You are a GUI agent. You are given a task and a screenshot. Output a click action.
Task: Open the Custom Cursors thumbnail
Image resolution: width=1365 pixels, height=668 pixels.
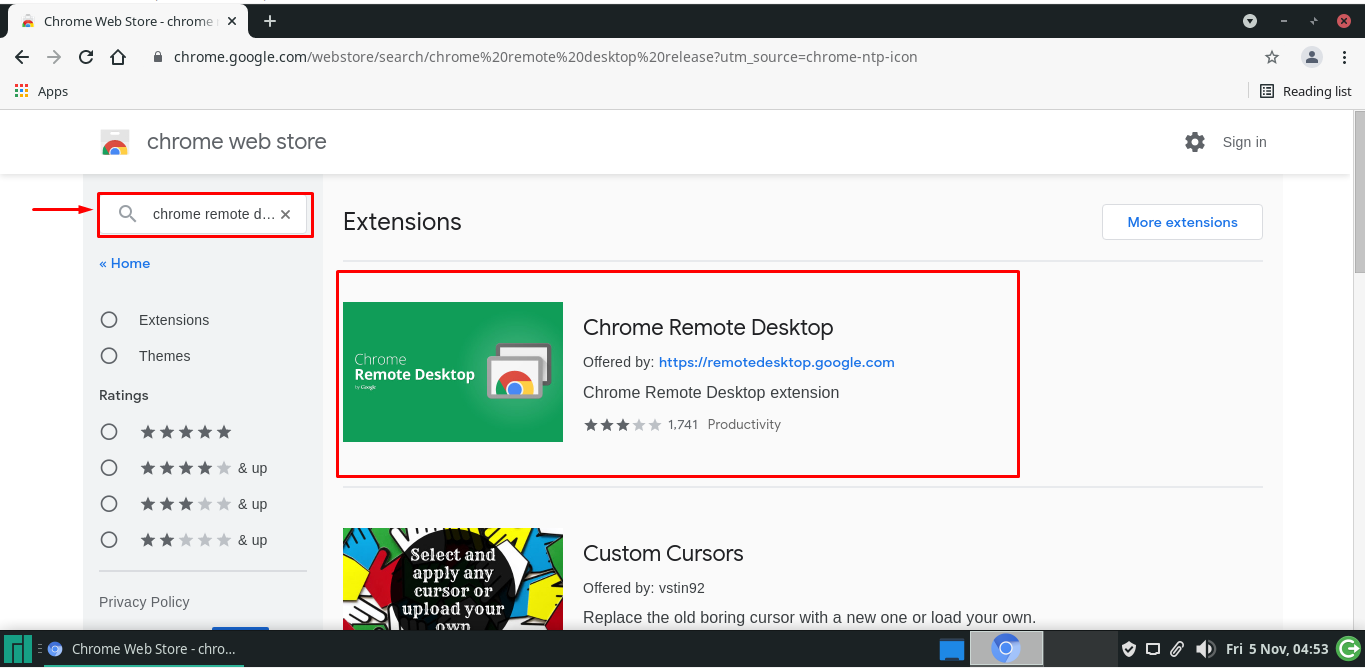tap(453, 579)
